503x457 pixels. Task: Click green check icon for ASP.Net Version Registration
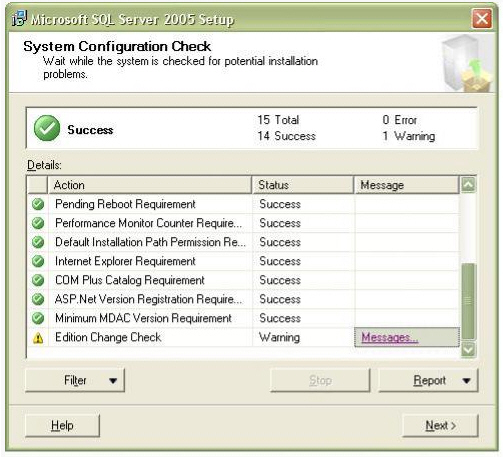(38, 299)
